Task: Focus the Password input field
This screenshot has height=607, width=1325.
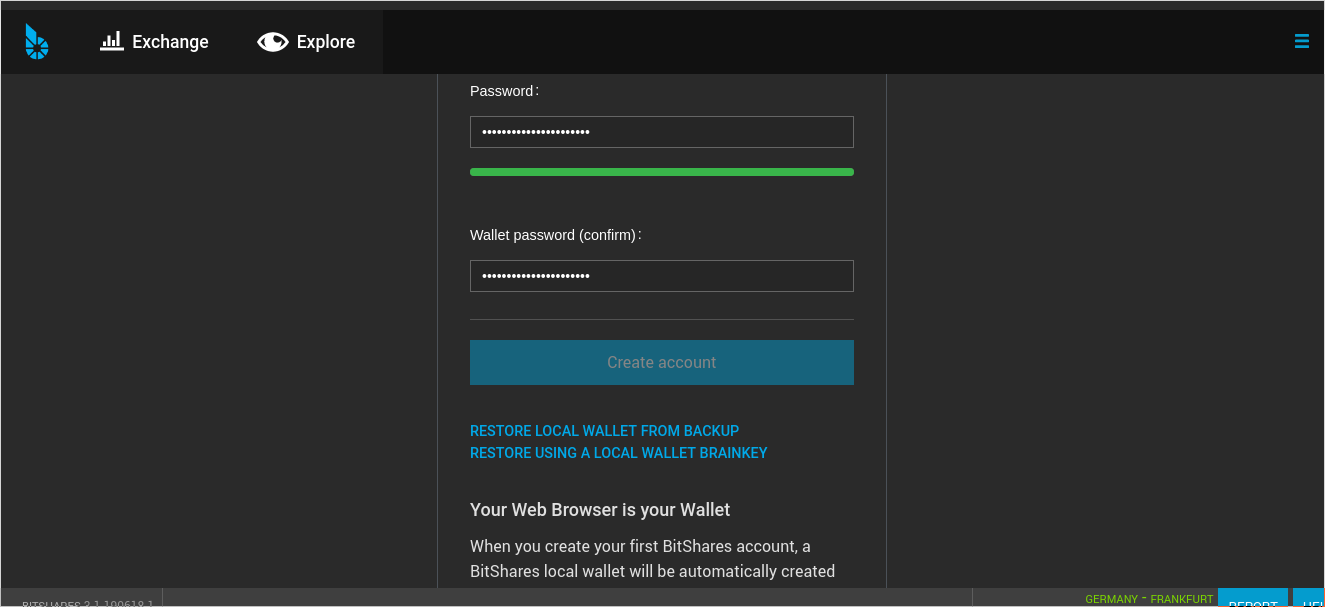Action: tap(662, 132)
